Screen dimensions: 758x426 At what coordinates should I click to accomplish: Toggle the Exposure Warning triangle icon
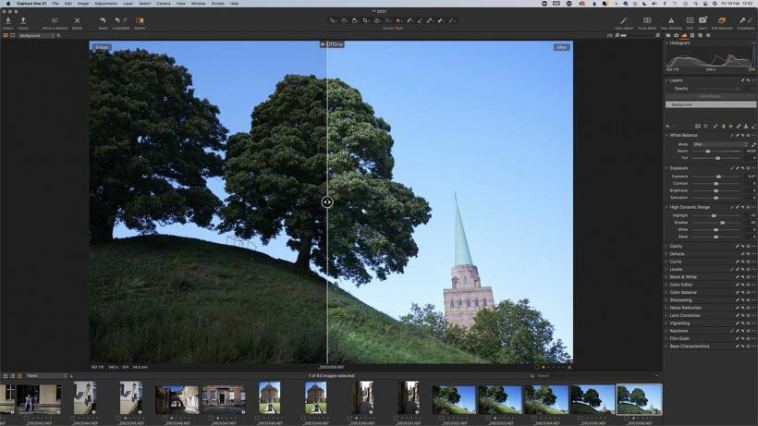tap(670, 21)
